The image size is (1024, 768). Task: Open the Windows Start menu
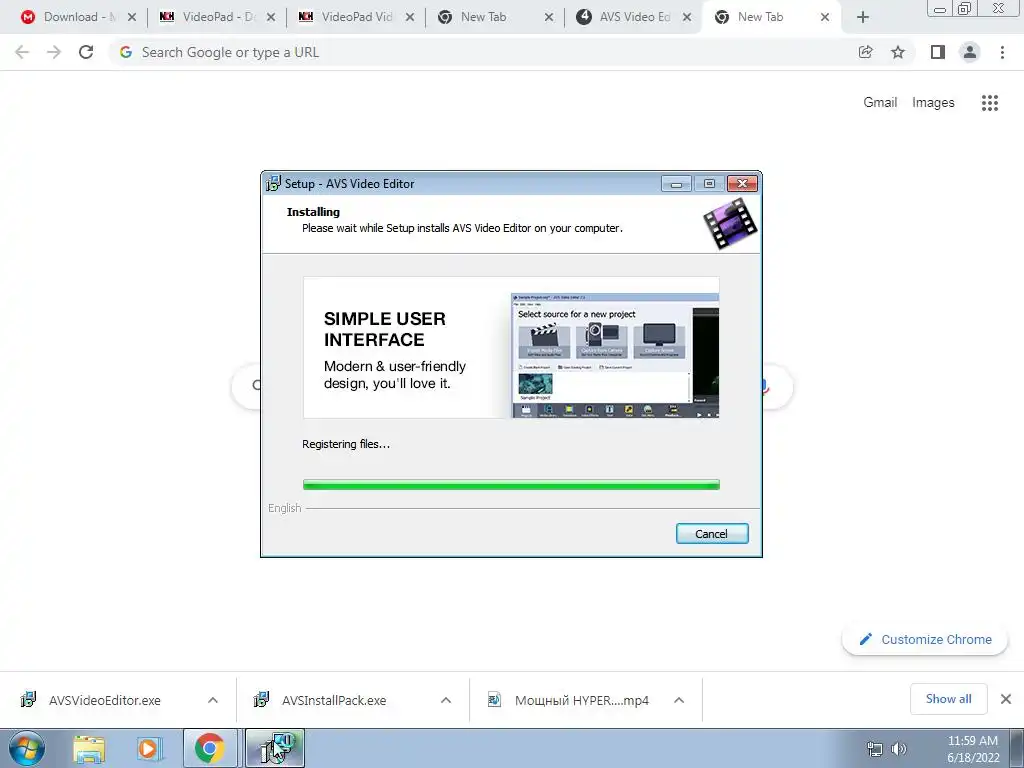(26, 748)
